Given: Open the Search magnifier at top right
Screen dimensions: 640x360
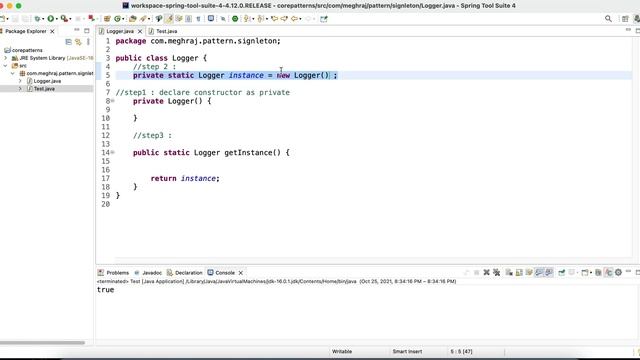Looking at the screenshot, I should [608, 19].
